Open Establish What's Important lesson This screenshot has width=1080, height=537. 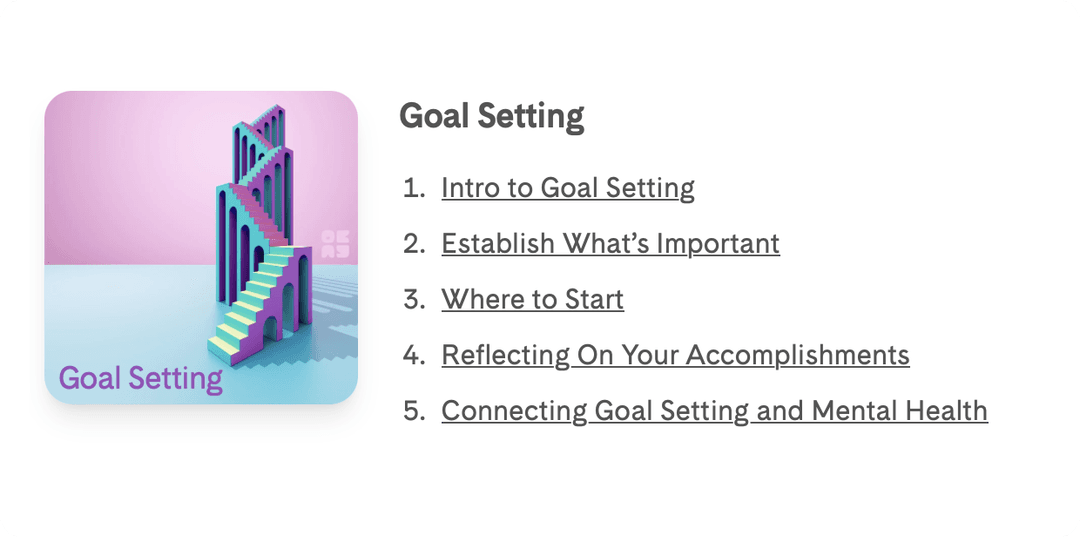coord(610,243)
